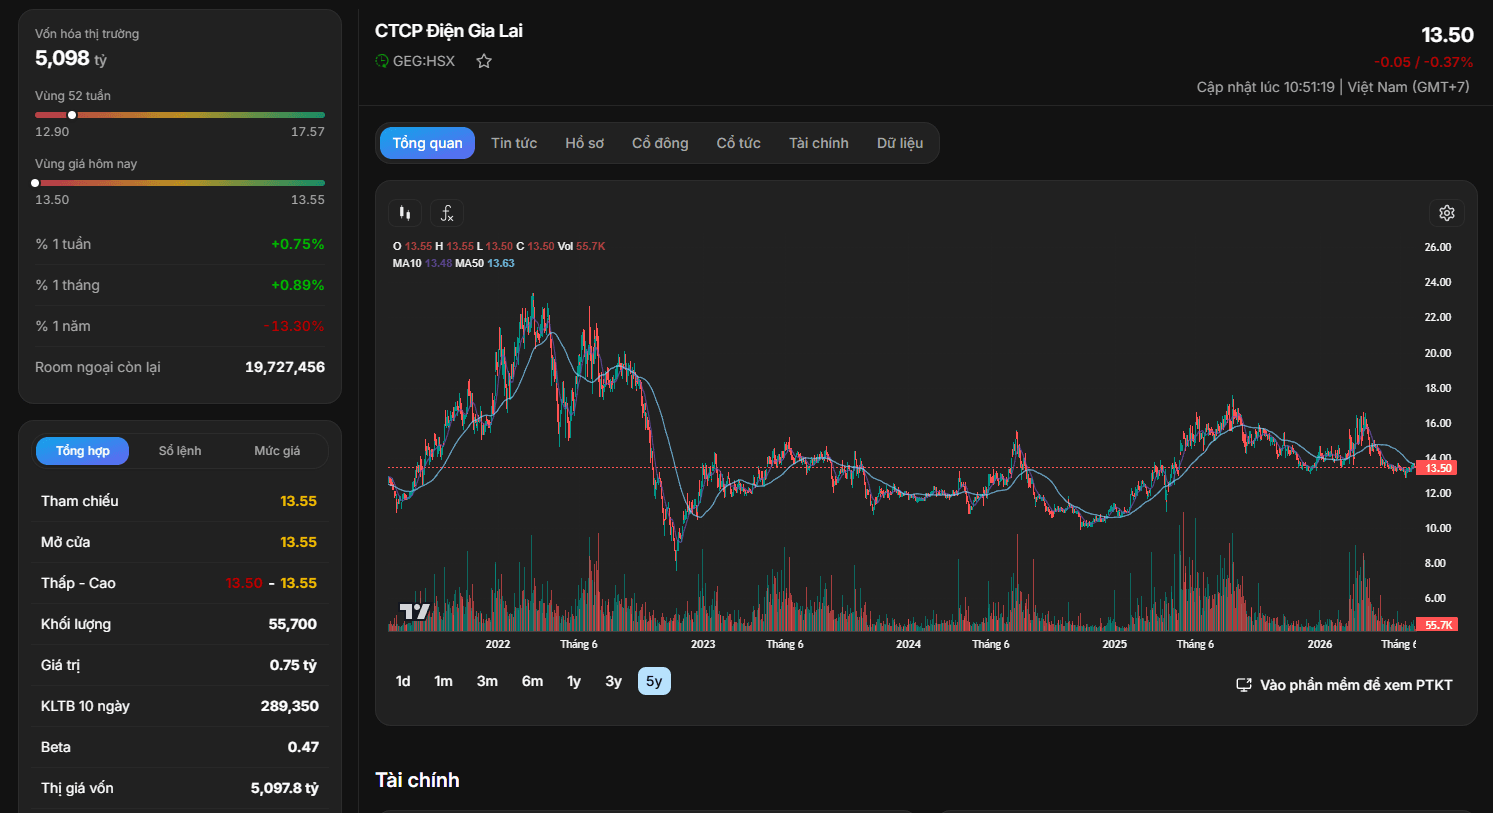Click today's price range marker

[x=35, y=183]
